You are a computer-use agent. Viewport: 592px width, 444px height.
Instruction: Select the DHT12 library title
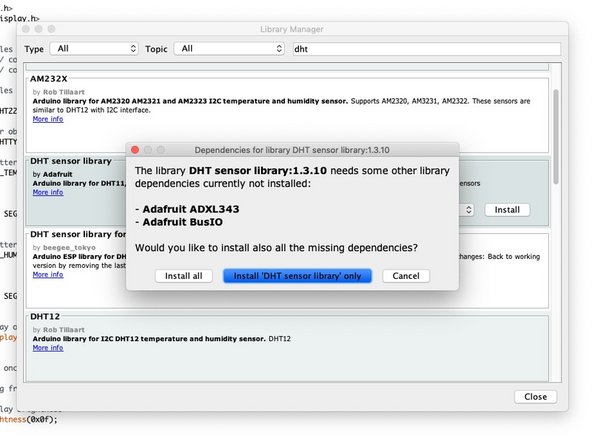(x=45, y=316)
